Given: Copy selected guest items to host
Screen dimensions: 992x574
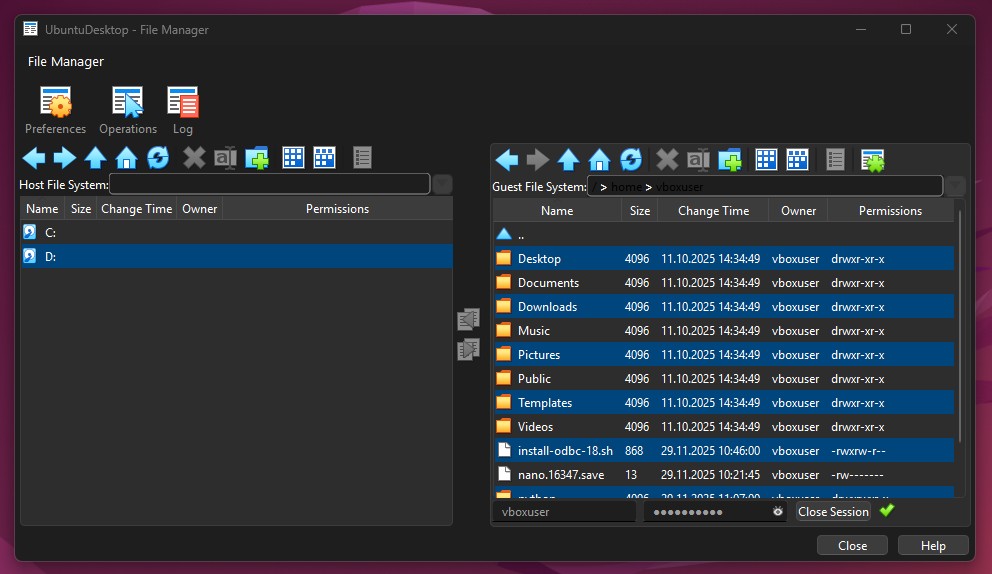Looking at the screenshot, I should coord(468,320).
